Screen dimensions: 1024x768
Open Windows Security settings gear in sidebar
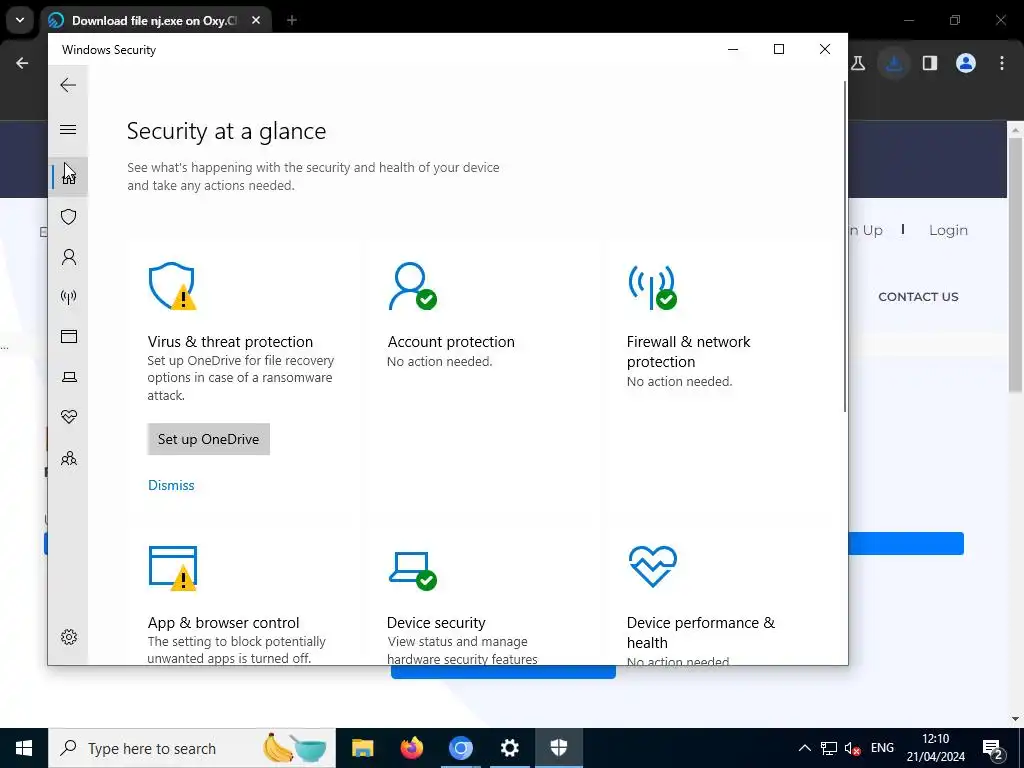click(x=69, y=637)
